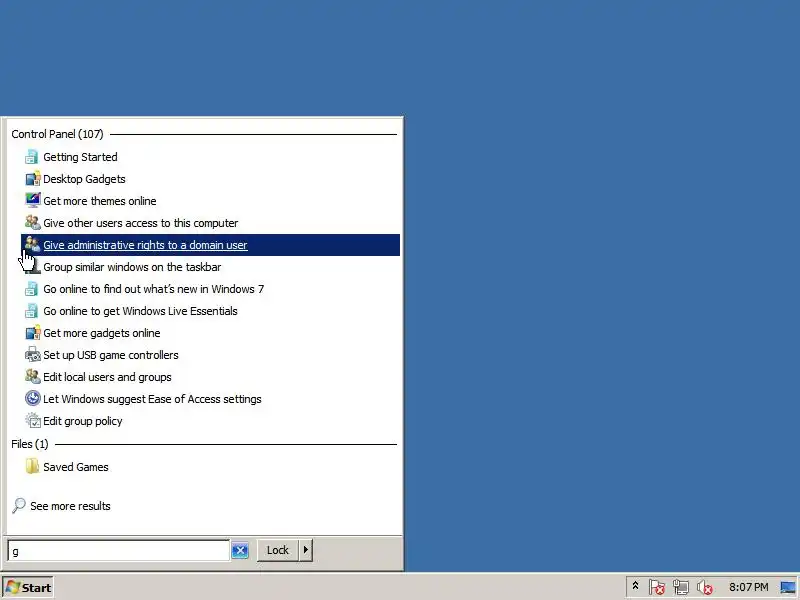Select 'Go online to get Windows Live Essentials'
Screen dimensions: 800x600
(x=140, y=311)
